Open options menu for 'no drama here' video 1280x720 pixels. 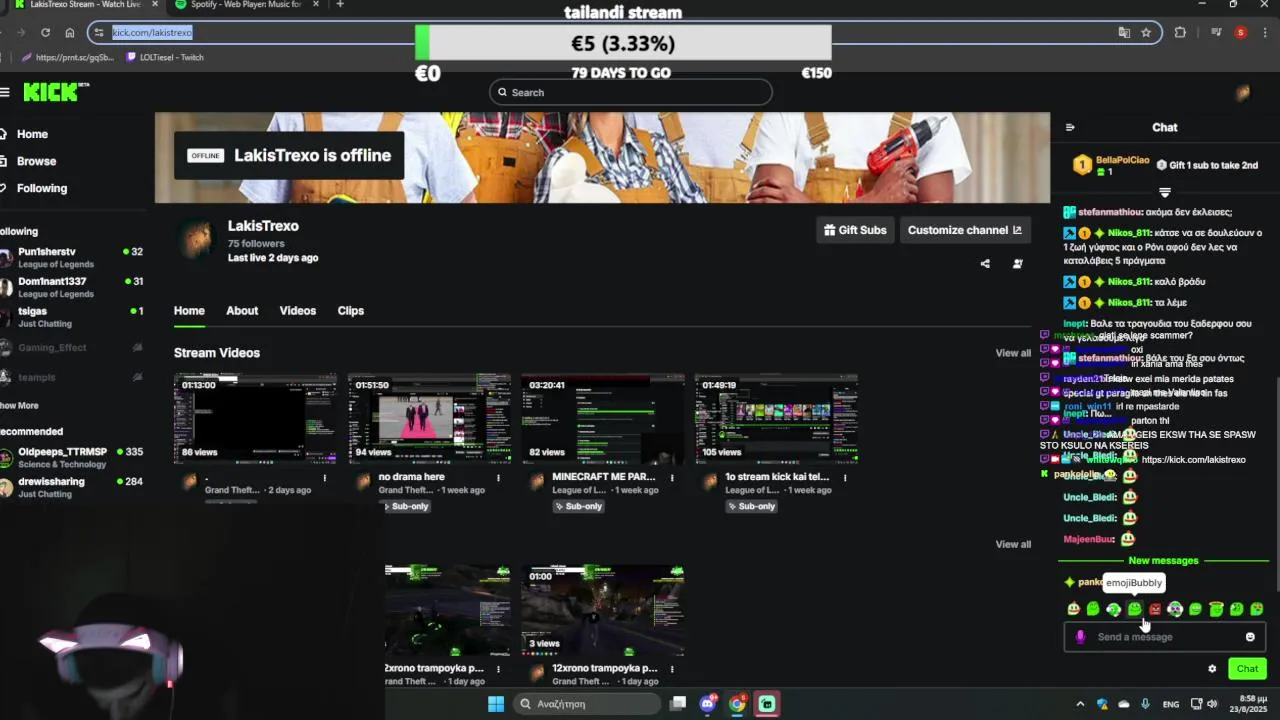point(498,477)
